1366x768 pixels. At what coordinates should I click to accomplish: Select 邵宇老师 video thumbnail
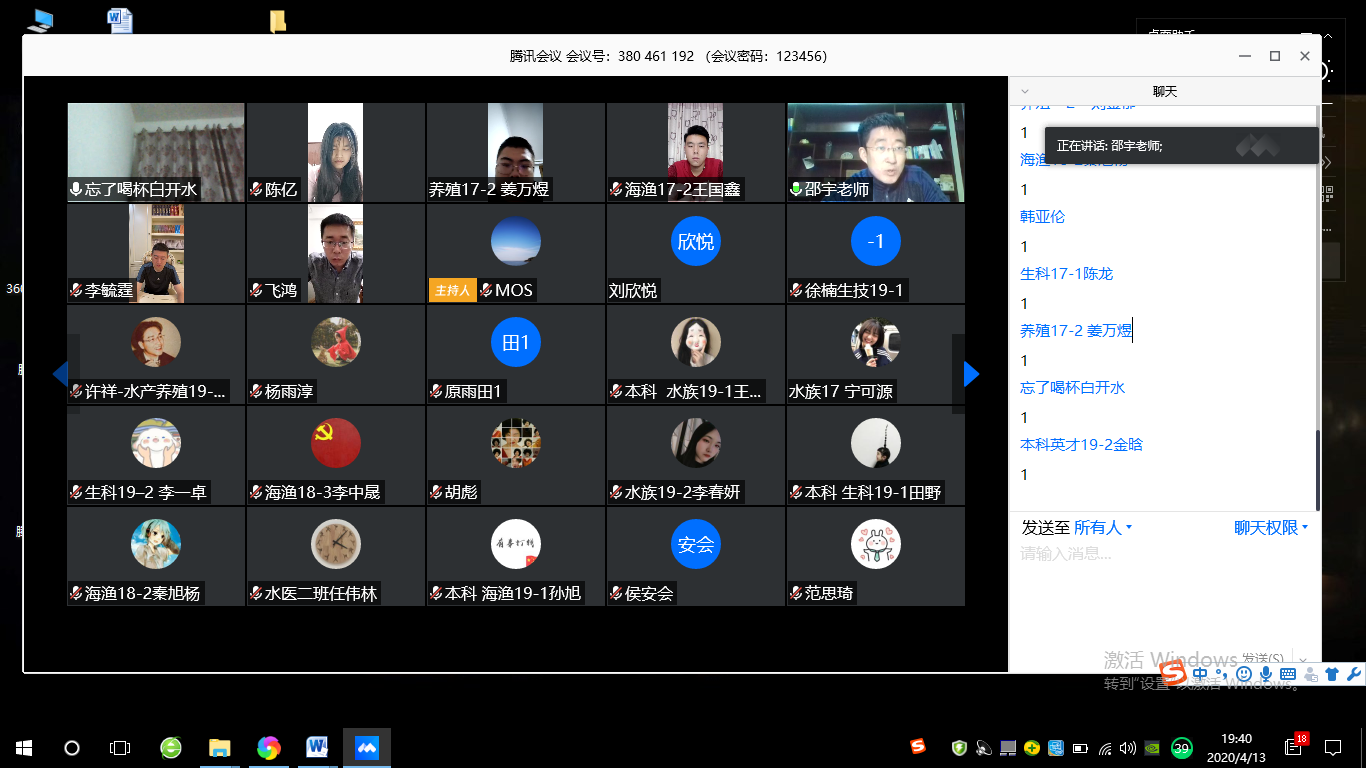(x=875, y=153)
